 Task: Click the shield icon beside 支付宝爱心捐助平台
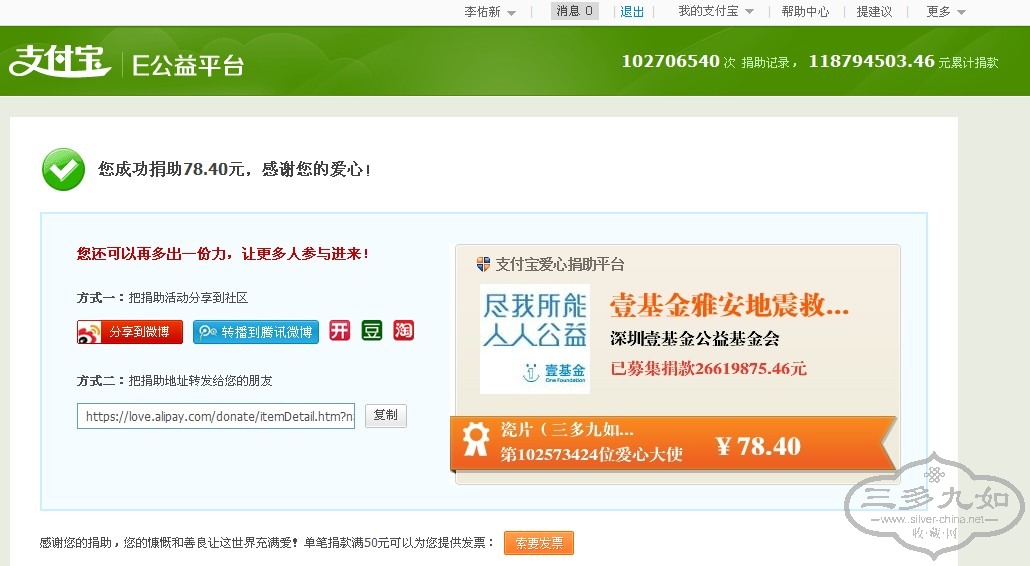(483, 265)
